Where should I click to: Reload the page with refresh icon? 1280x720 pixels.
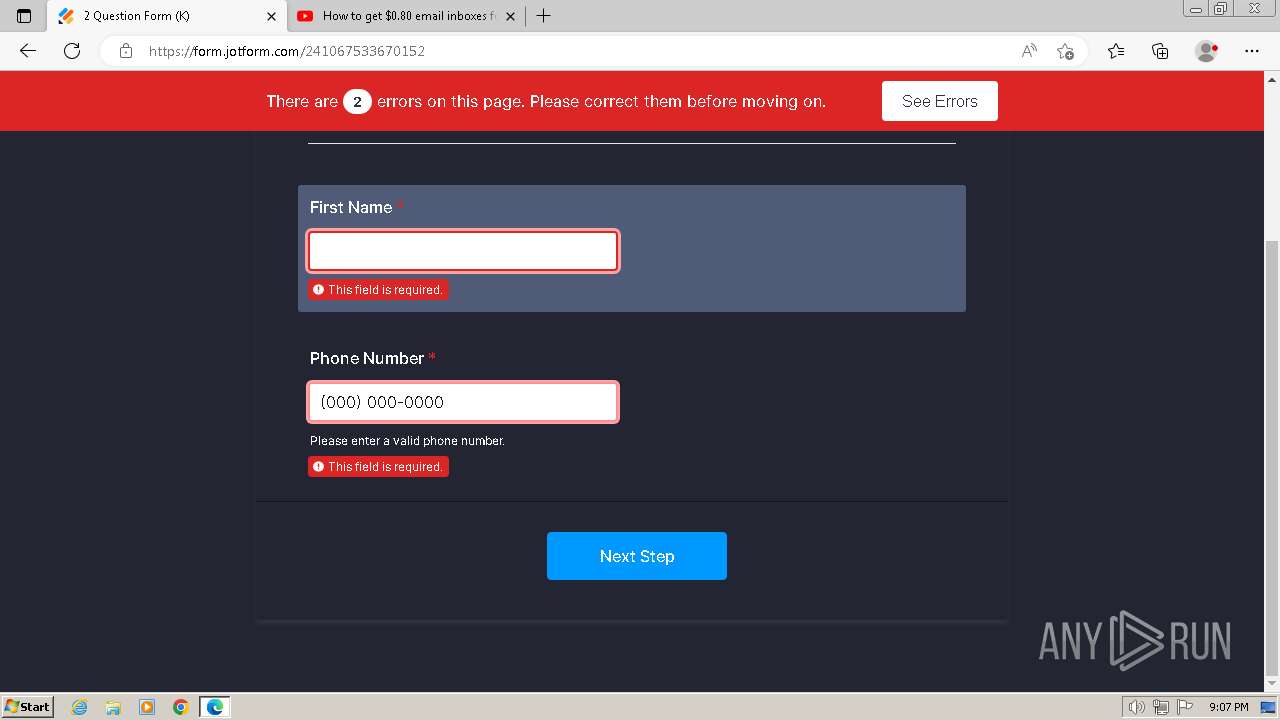coord(72,51)
